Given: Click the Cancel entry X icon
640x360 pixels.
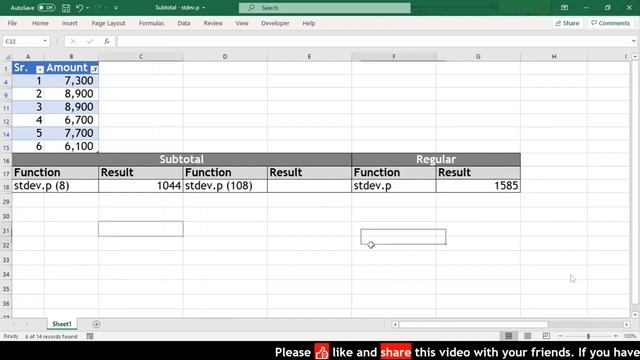Looking at the screenshot, I should [x=73, y=41].
